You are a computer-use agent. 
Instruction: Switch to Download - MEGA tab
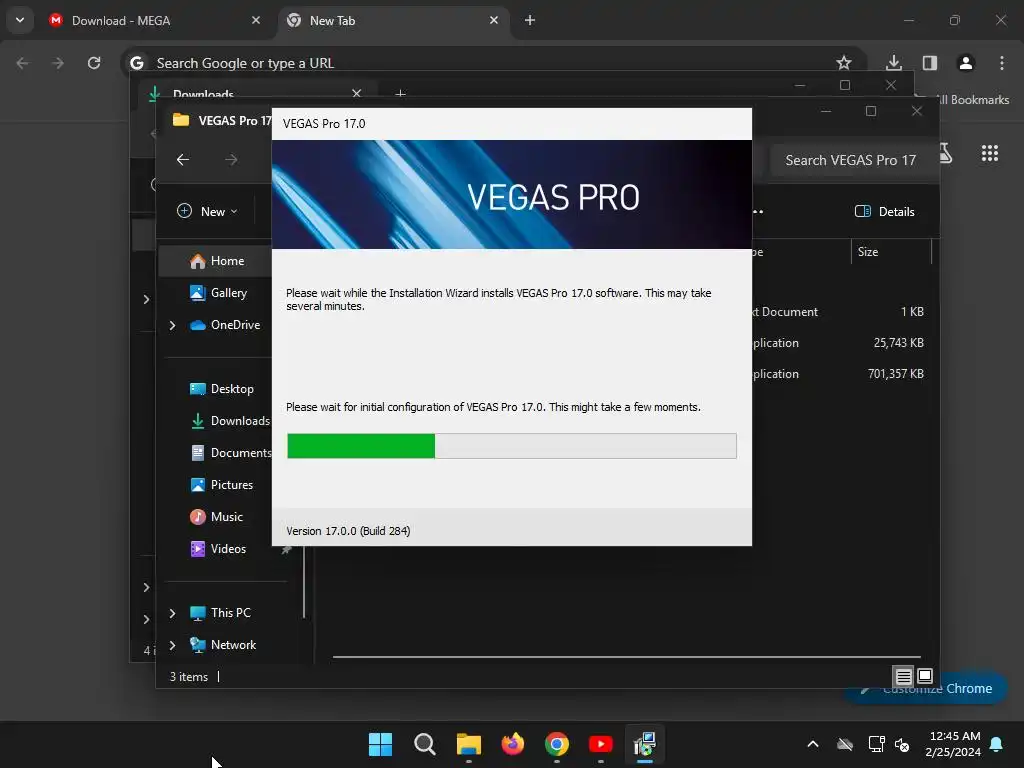(153, 20)
